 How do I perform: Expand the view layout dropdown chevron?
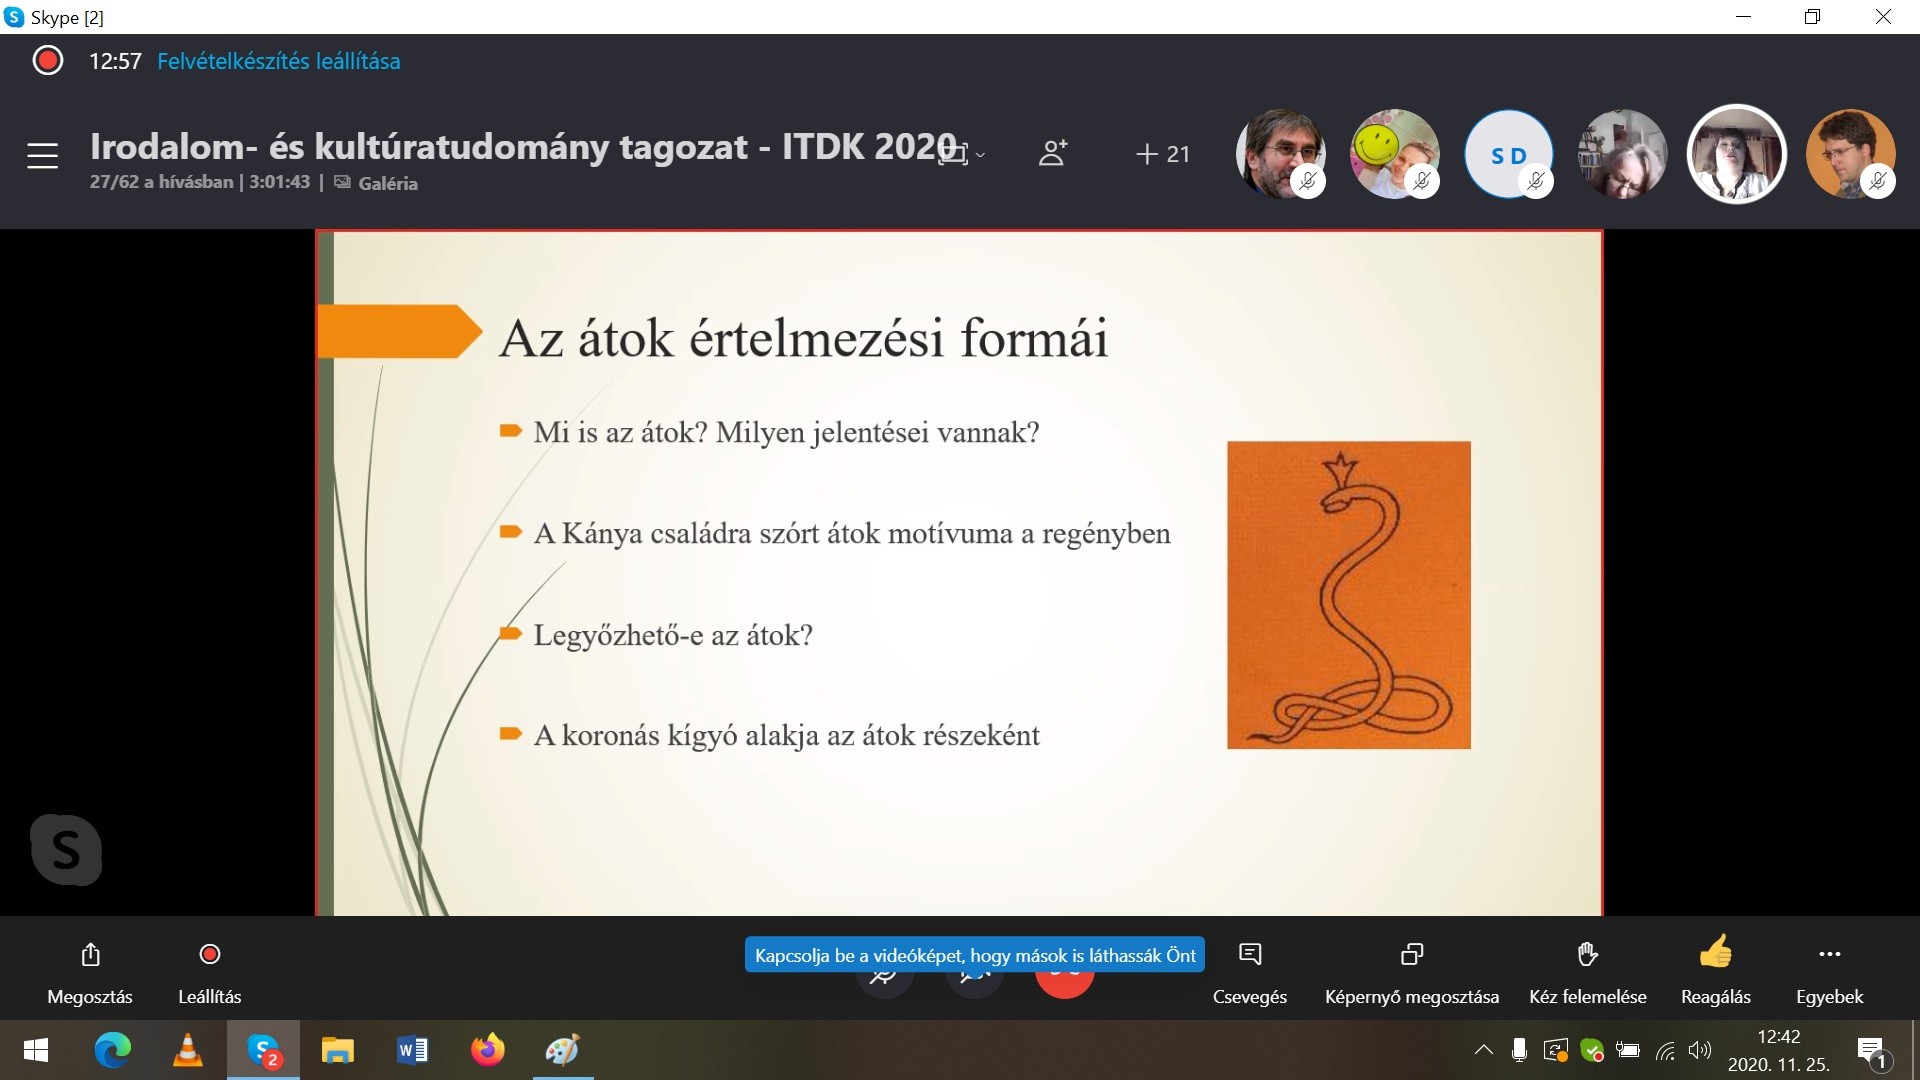click(x=981, y=155)
